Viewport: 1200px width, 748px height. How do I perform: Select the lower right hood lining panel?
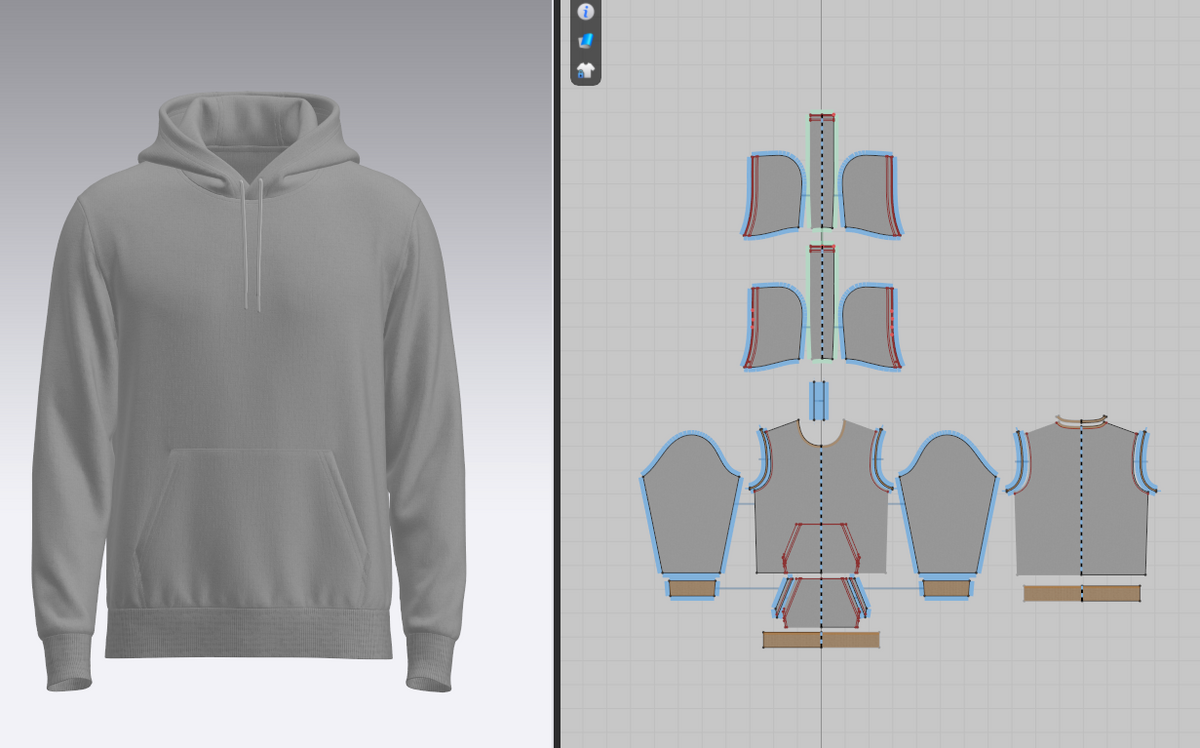tap(869, 325)
